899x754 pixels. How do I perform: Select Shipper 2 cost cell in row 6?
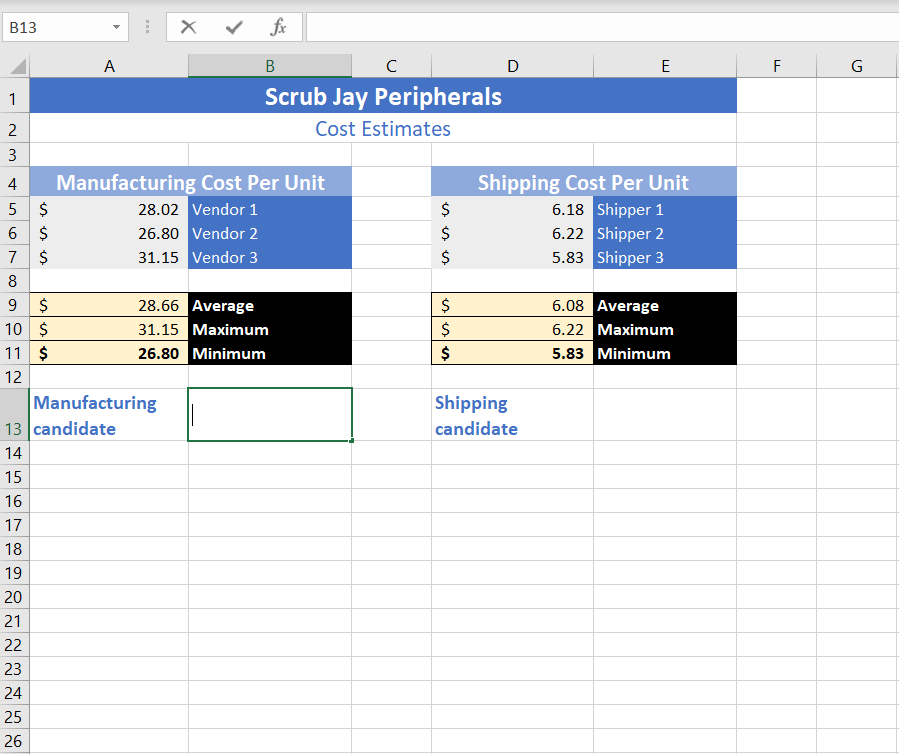click(x=513, y=233)
